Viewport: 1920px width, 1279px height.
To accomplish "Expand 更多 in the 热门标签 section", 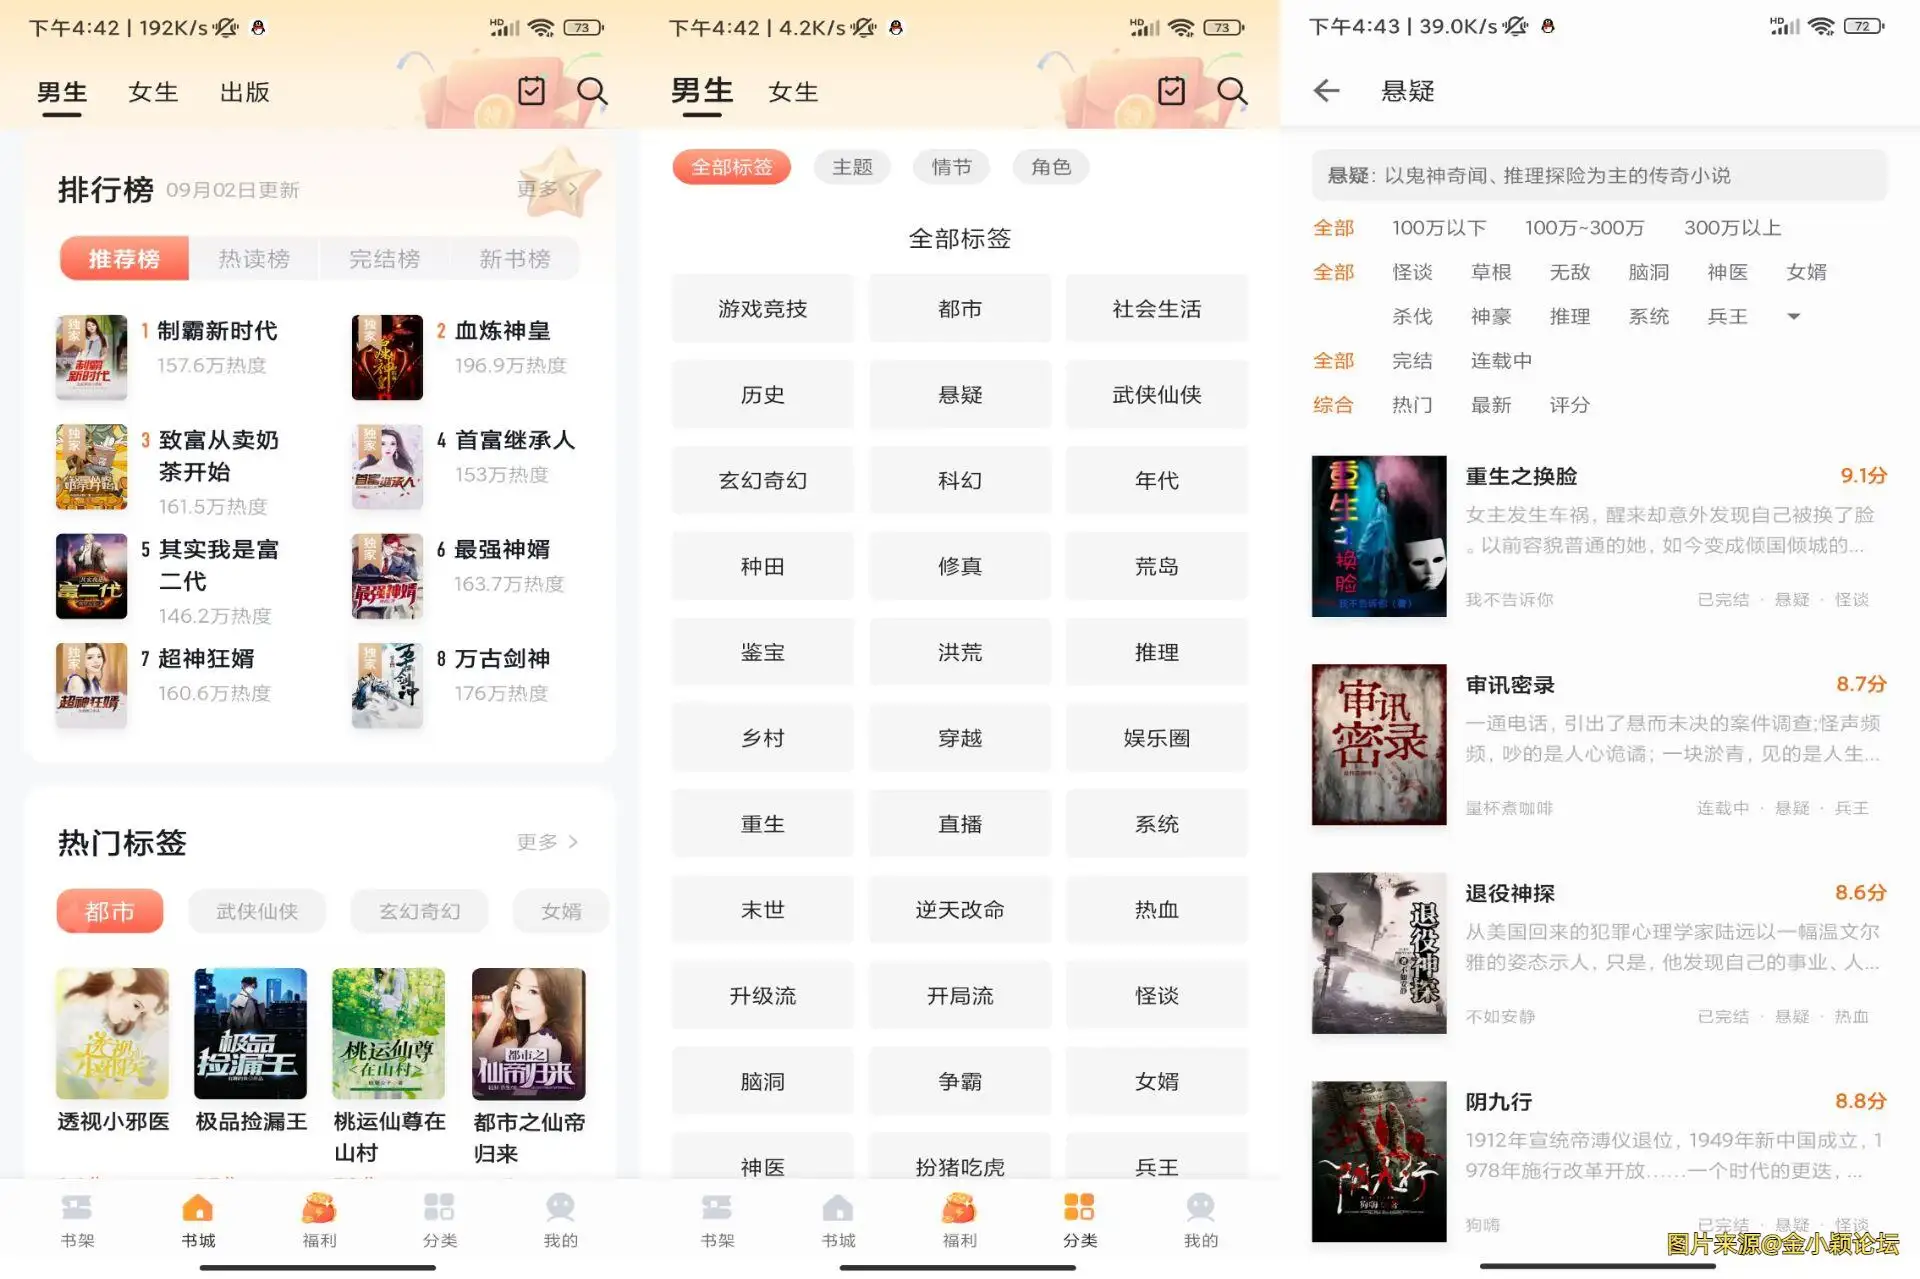I will pos(547,842).
